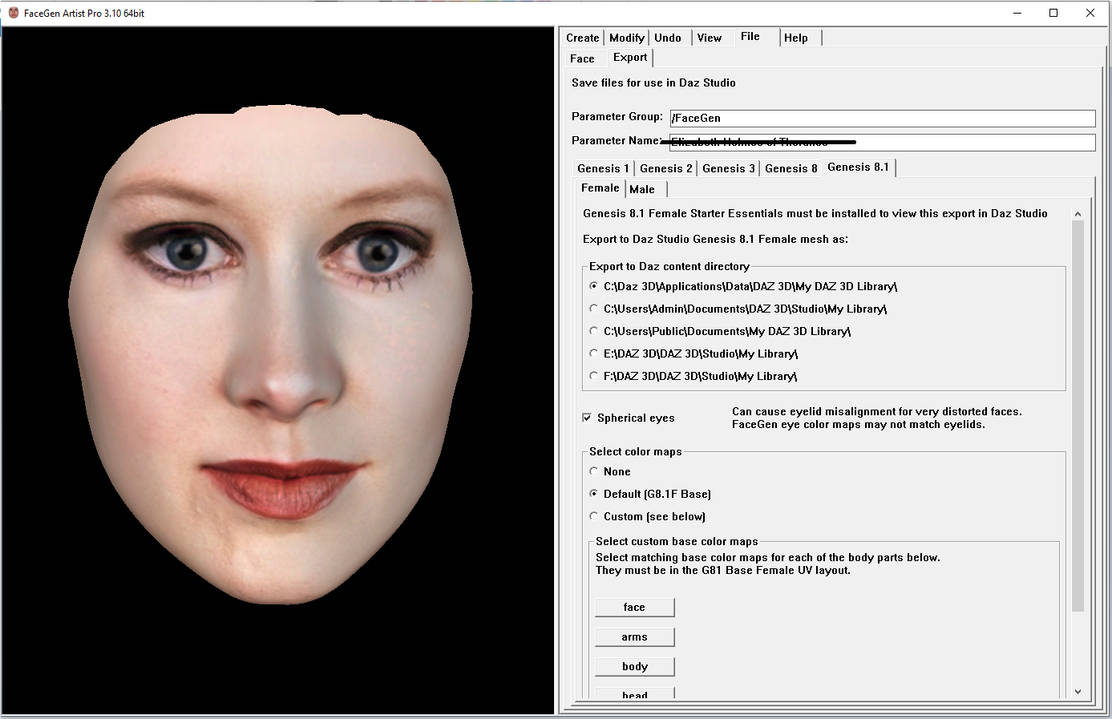Image resolution: width=1112 pixels, height=719 pixels.
Task: Click the 3D face preview viewport
Action: click(277, 370)
